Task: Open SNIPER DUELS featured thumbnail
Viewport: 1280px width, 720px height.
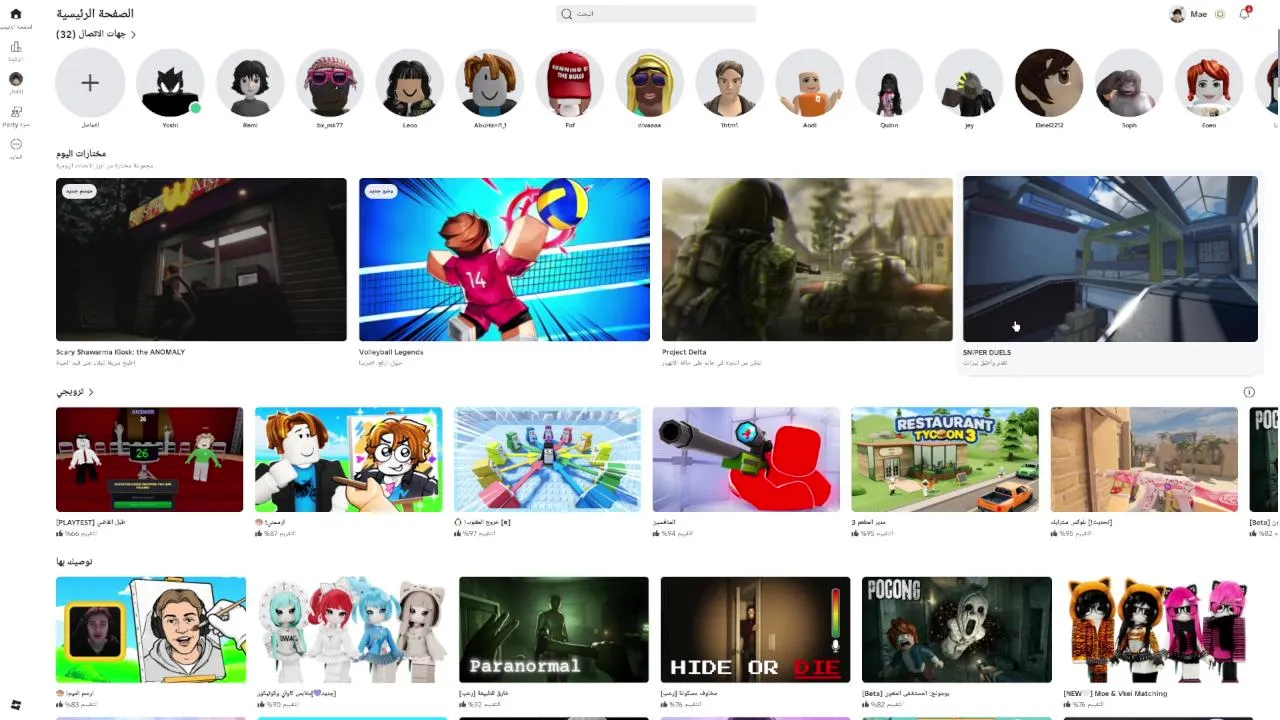Action: pyautogui.click(x=1110, y=259)
